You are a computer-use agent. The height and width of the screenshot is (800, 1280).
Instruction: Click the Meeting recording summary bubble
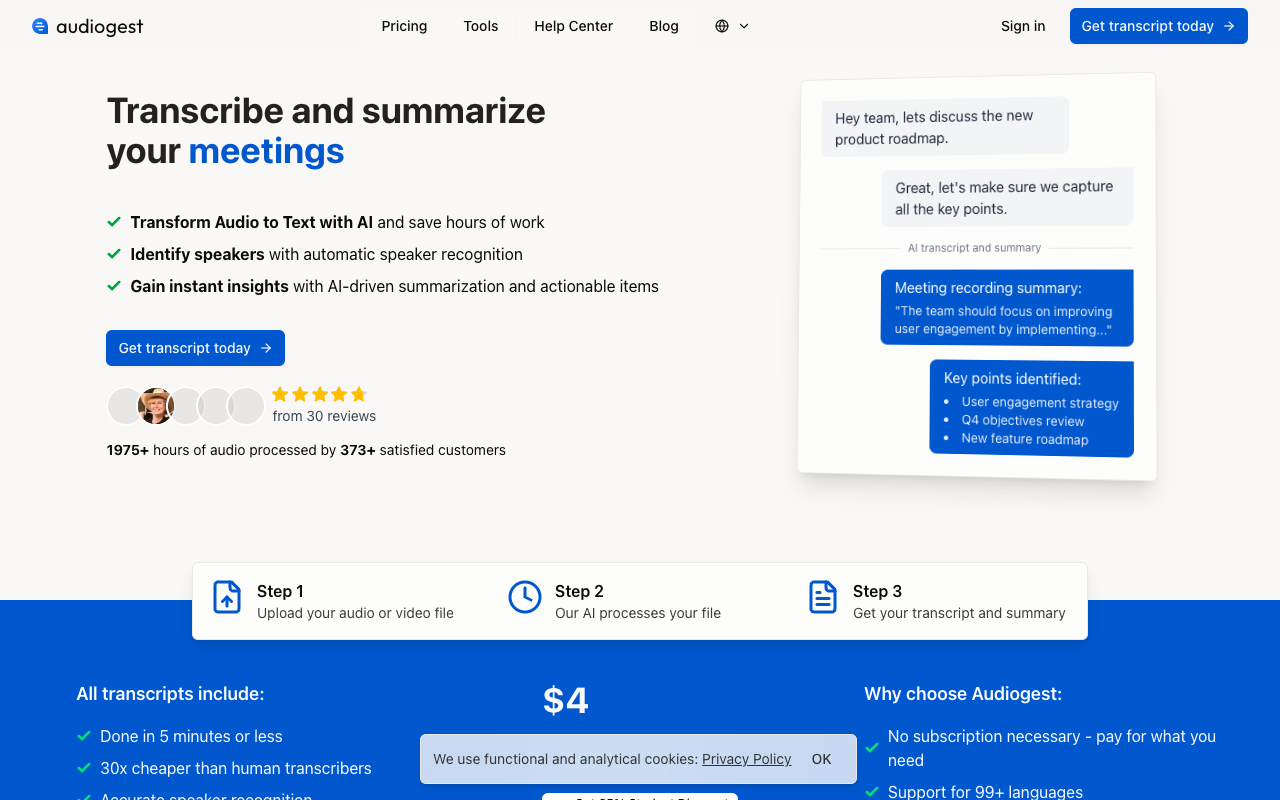click(1007, 308)
